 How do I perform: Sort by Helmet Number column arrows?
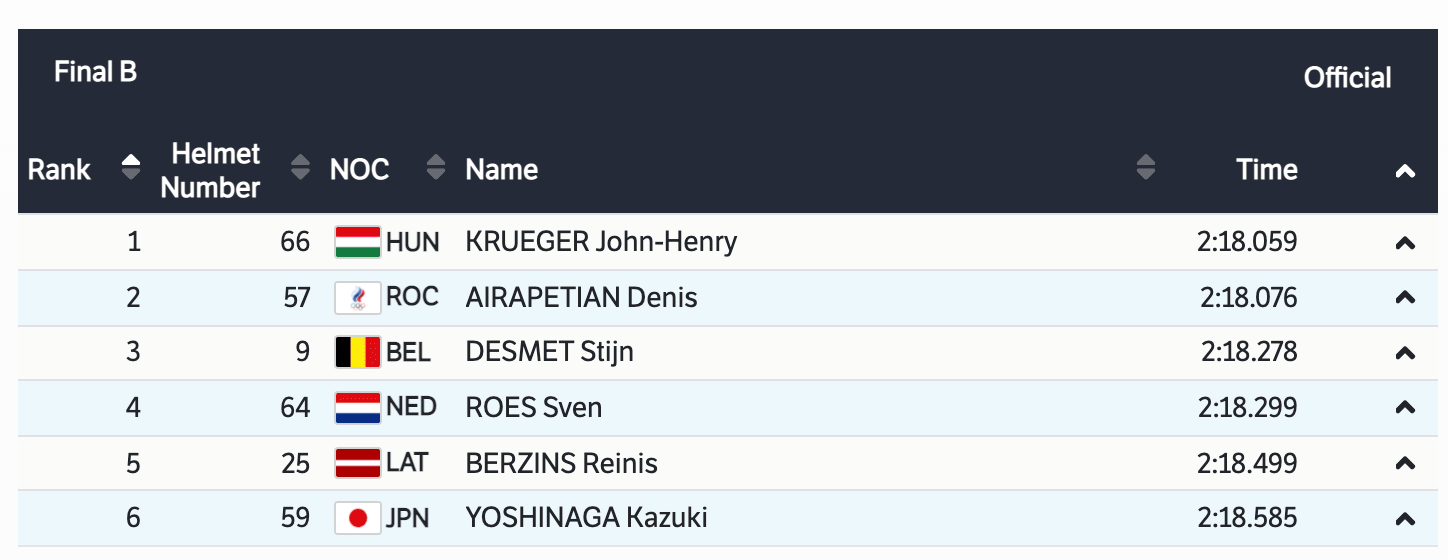pyautogui.click(x=300, y=168)
